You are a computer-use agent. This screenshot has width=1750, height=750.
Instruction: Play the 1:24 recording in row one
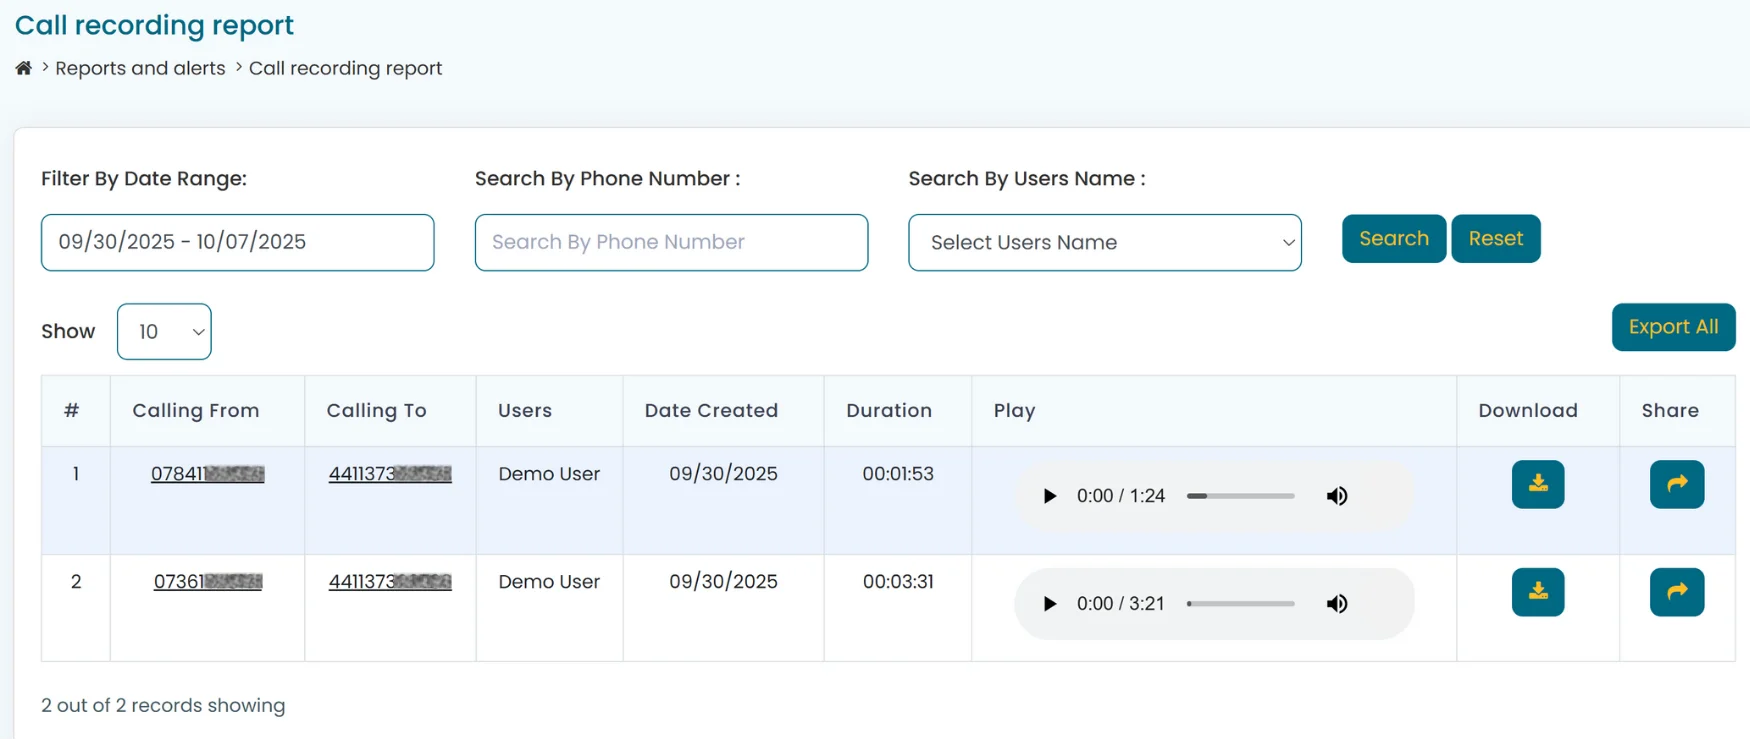[1049, 496]
